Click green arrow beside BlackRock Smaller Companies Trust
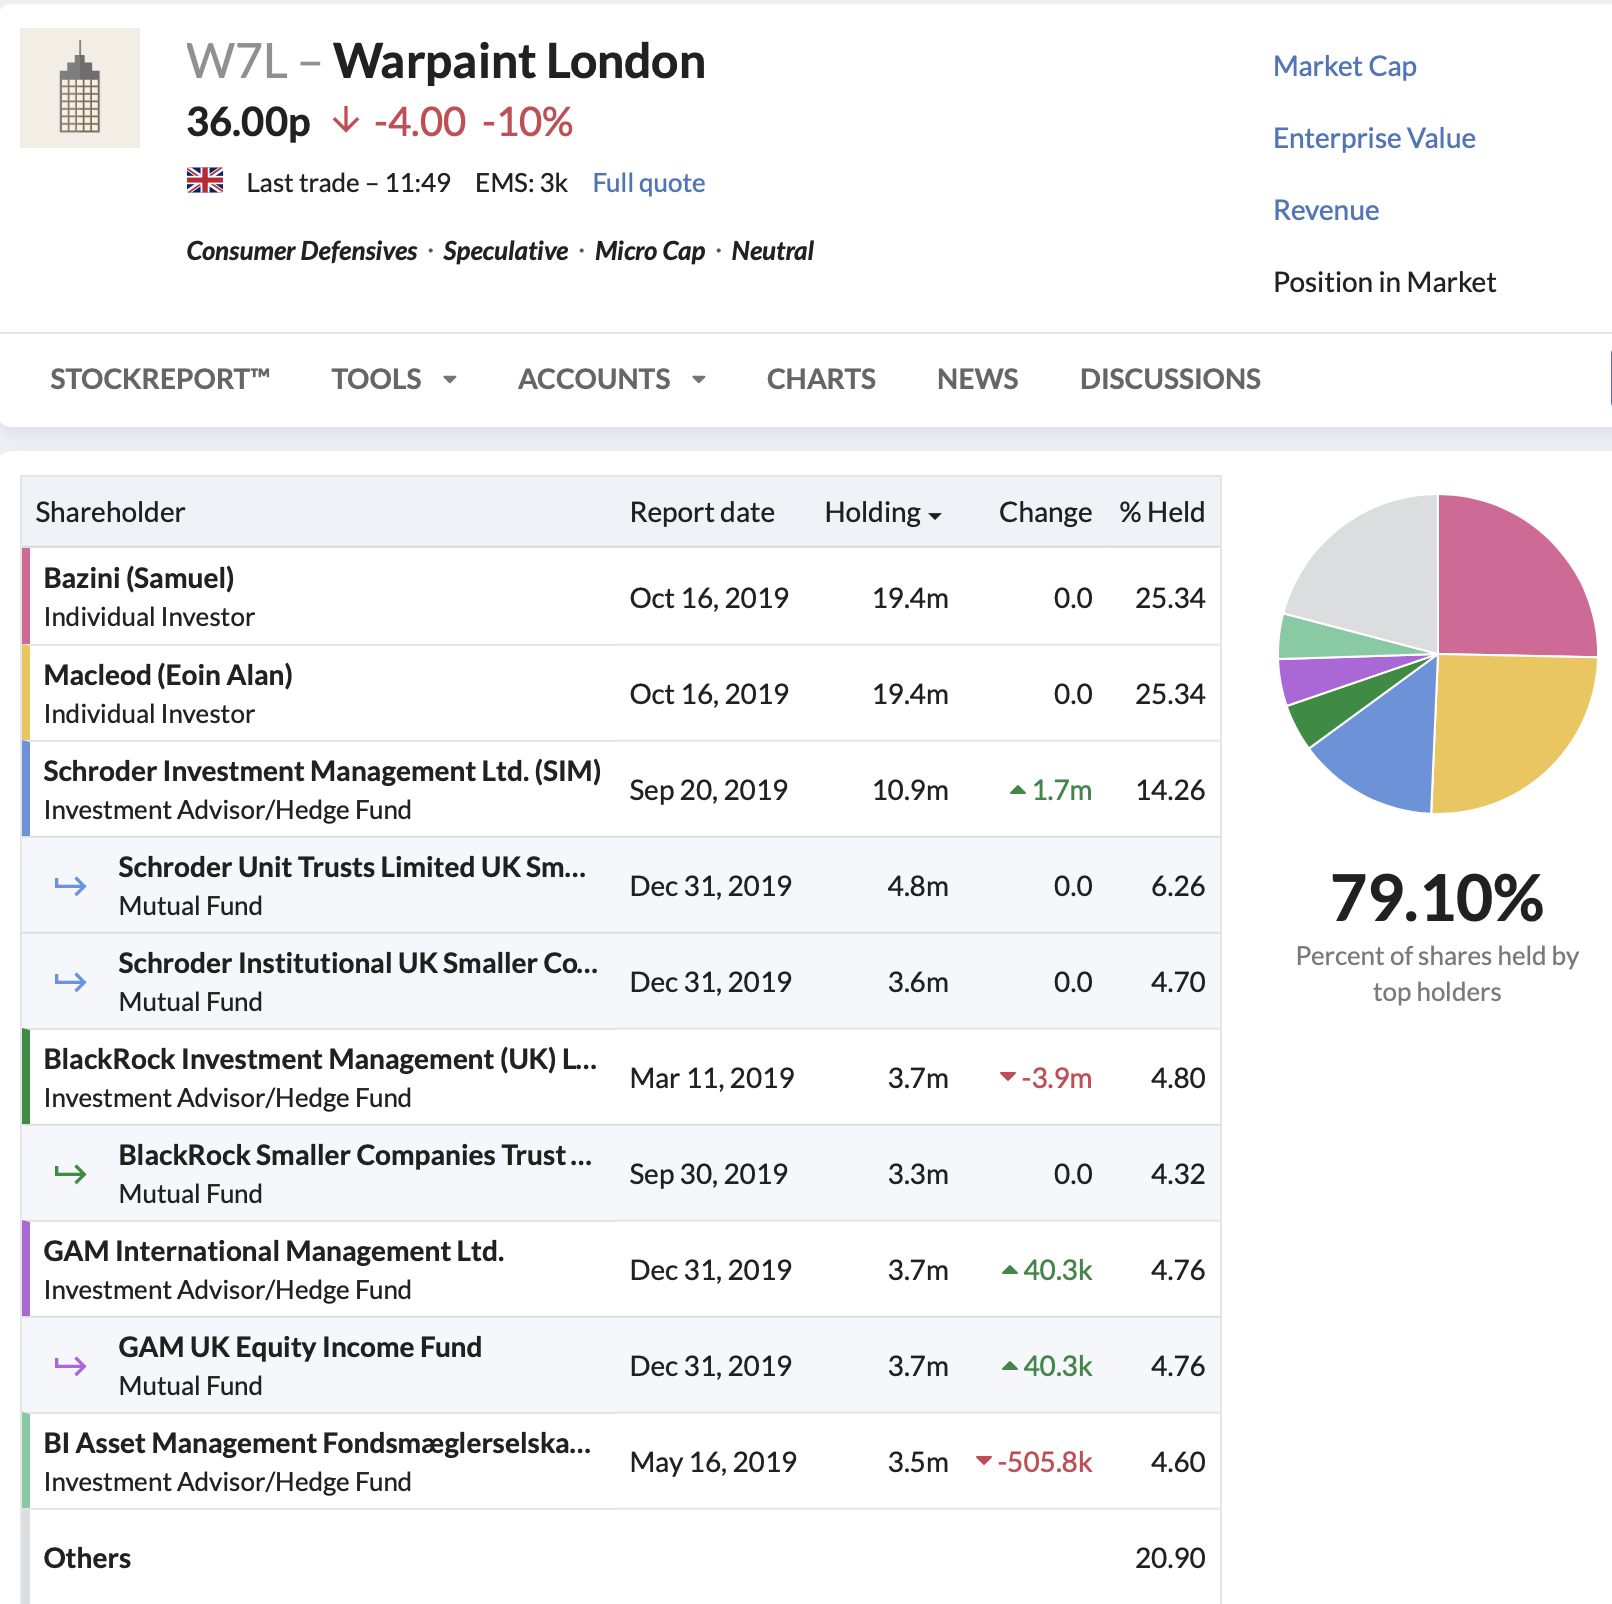 click(70, 1173)
